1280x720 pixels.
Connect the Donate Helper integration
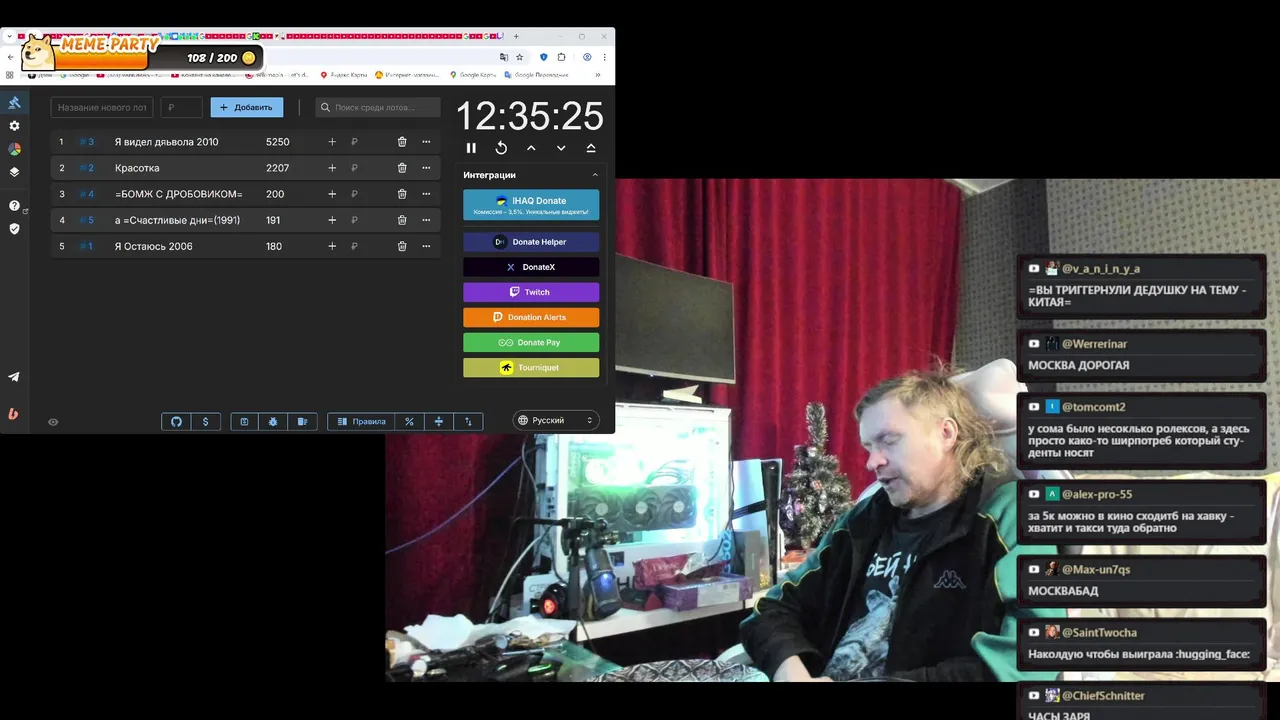click(x=531, y=242)
